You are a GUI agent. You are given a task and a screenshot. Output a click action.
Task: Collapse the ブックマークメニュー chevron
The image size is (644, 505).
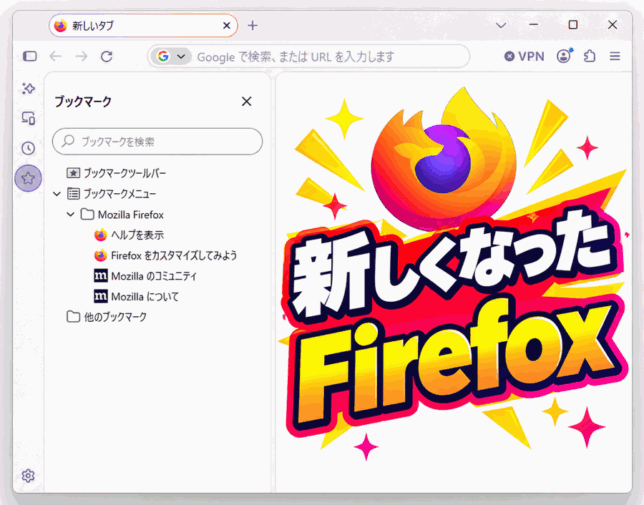click(57, 194)
